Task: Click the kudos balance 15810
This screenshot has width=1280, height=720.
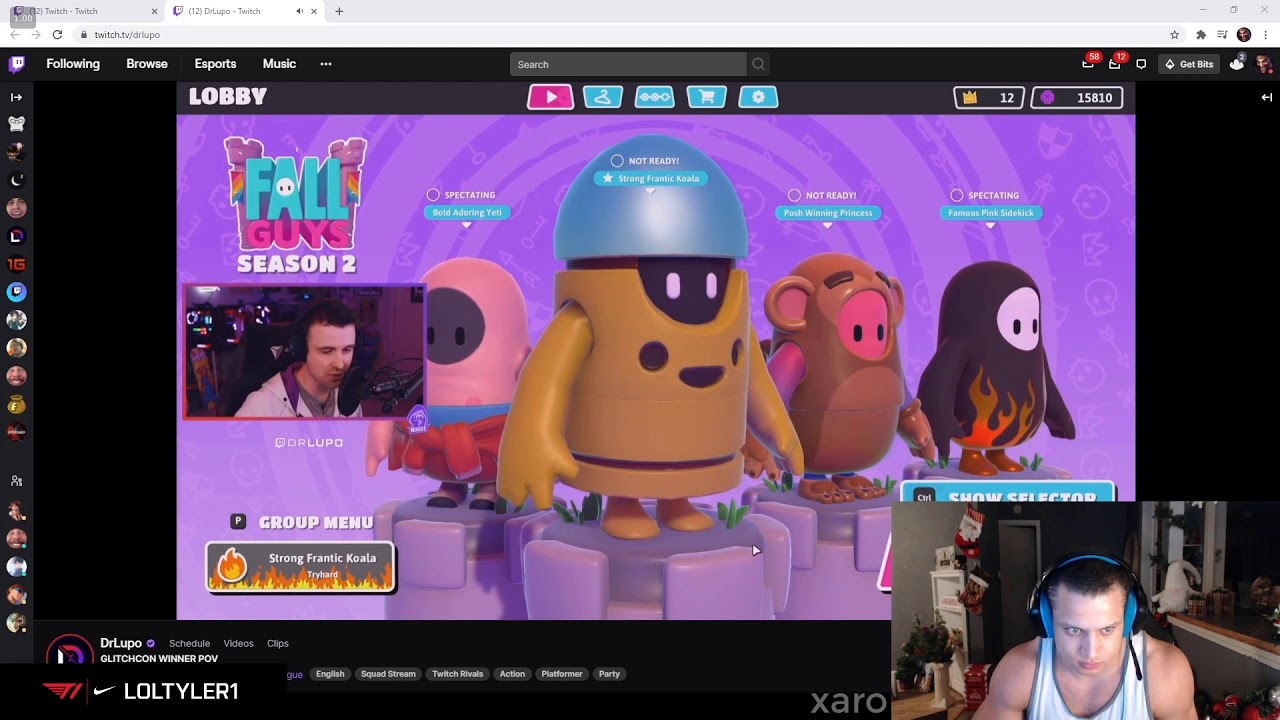Action: tap(1077, 98)
